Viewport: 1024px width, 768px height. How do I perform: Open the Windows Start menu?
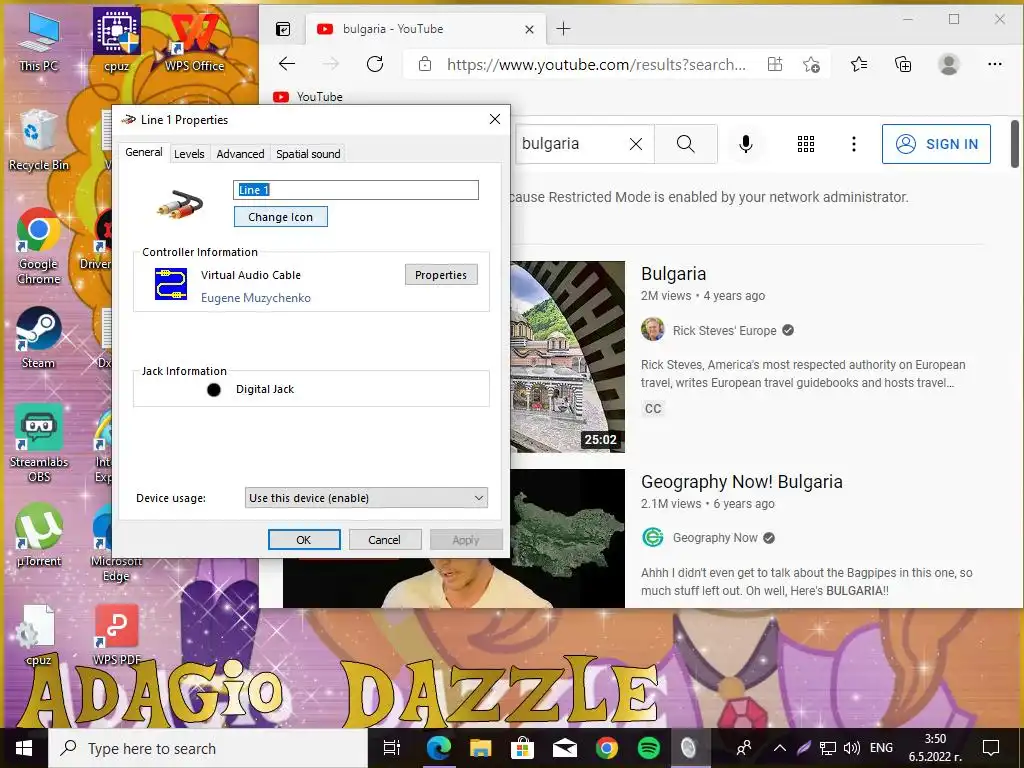[24, 748]
